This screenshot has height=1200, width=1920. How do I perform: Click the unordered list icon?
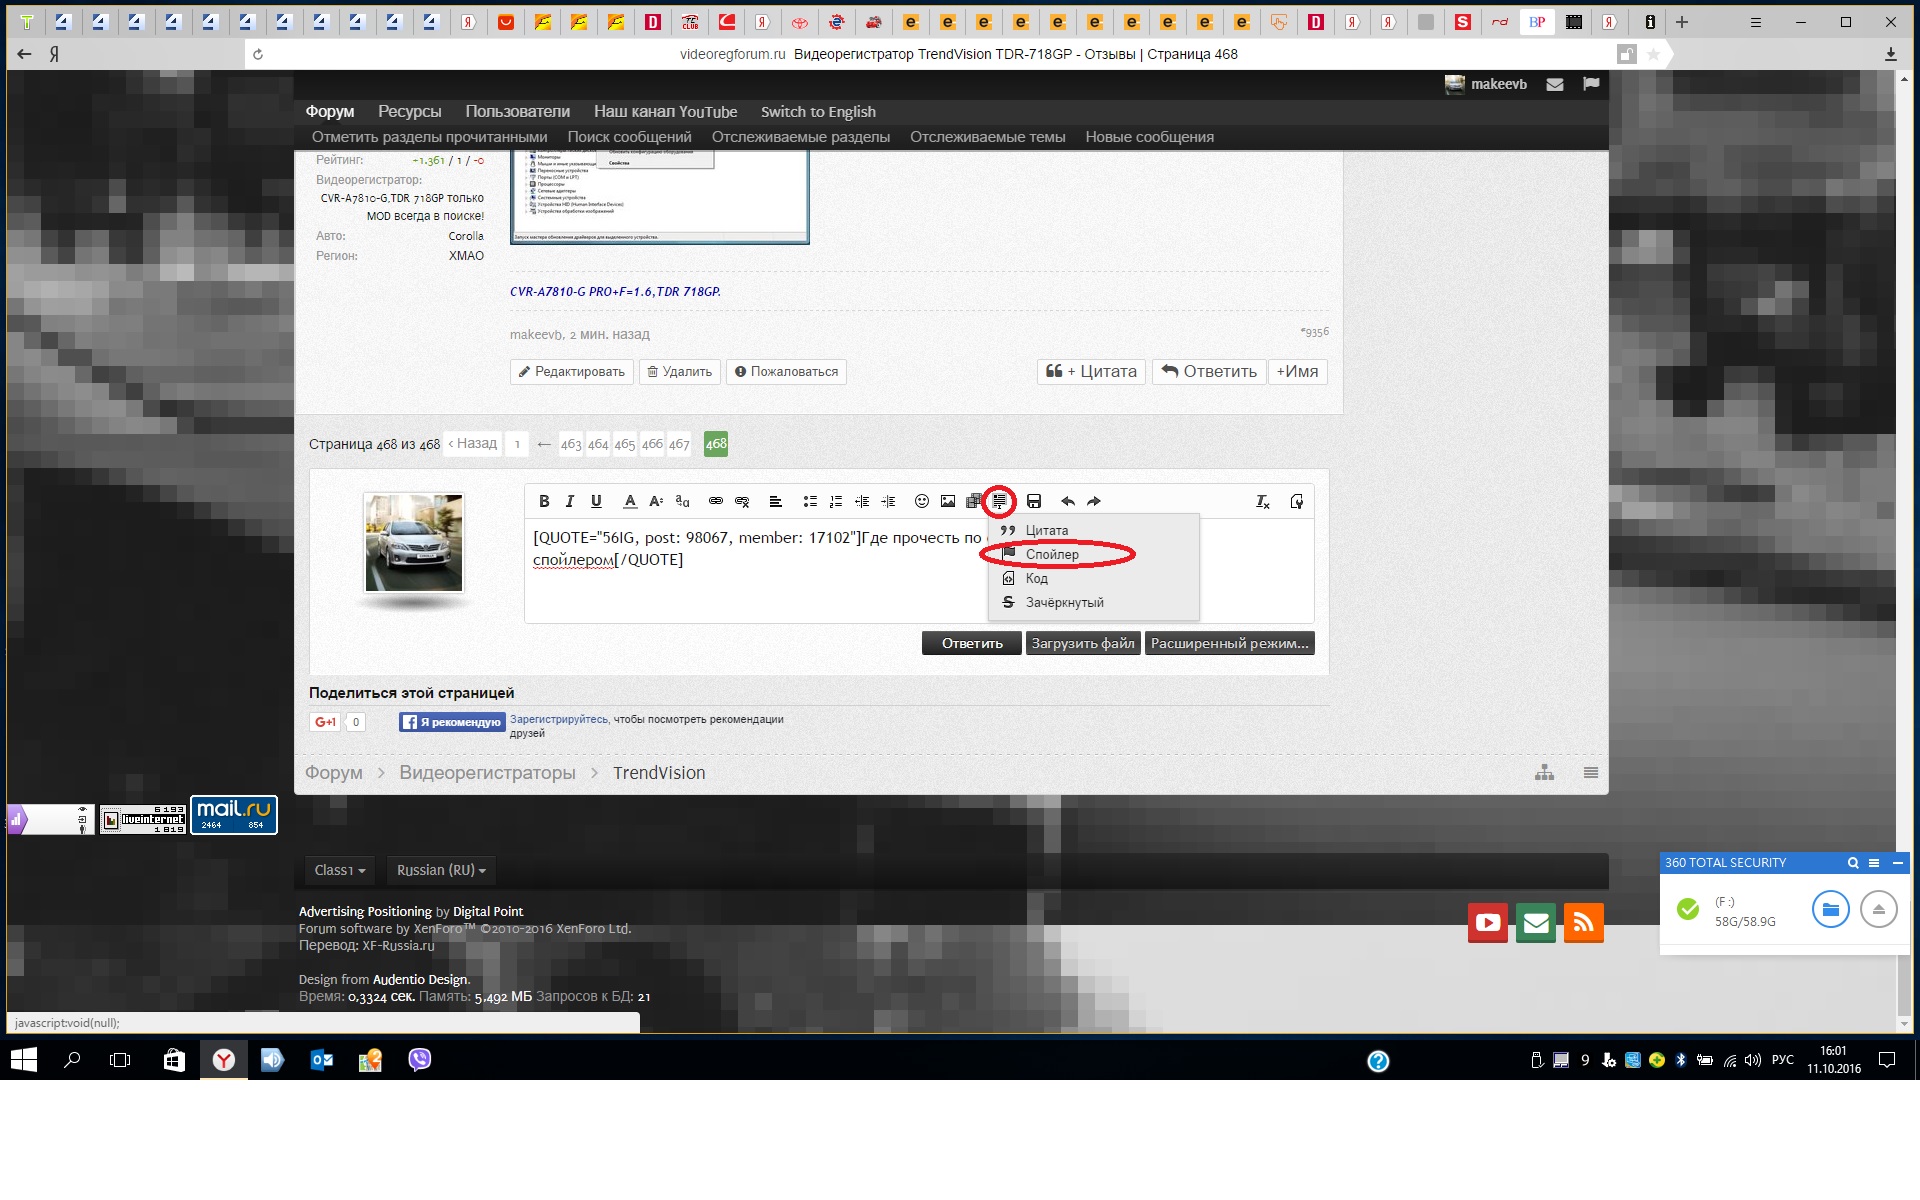coord(810,501)
